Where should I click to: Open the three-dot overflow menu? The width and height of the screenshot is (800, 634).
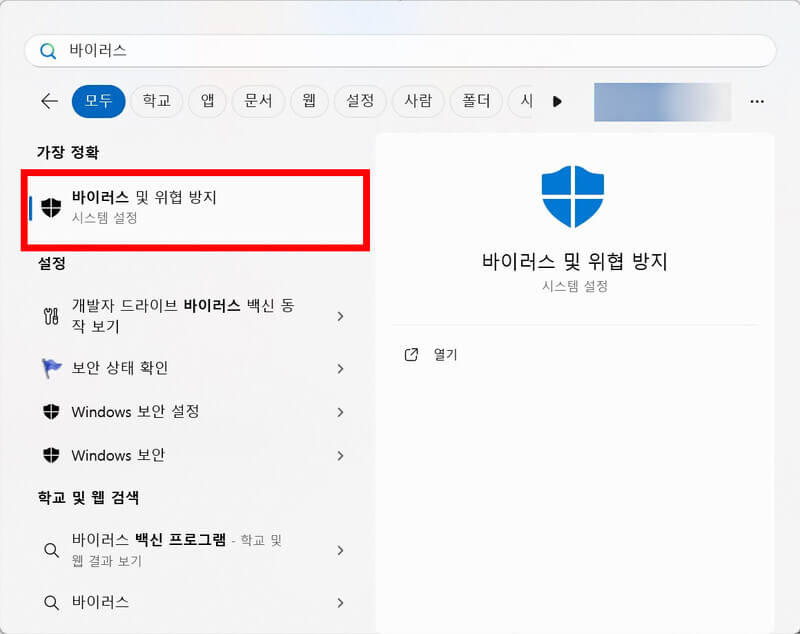pos(758,101)
